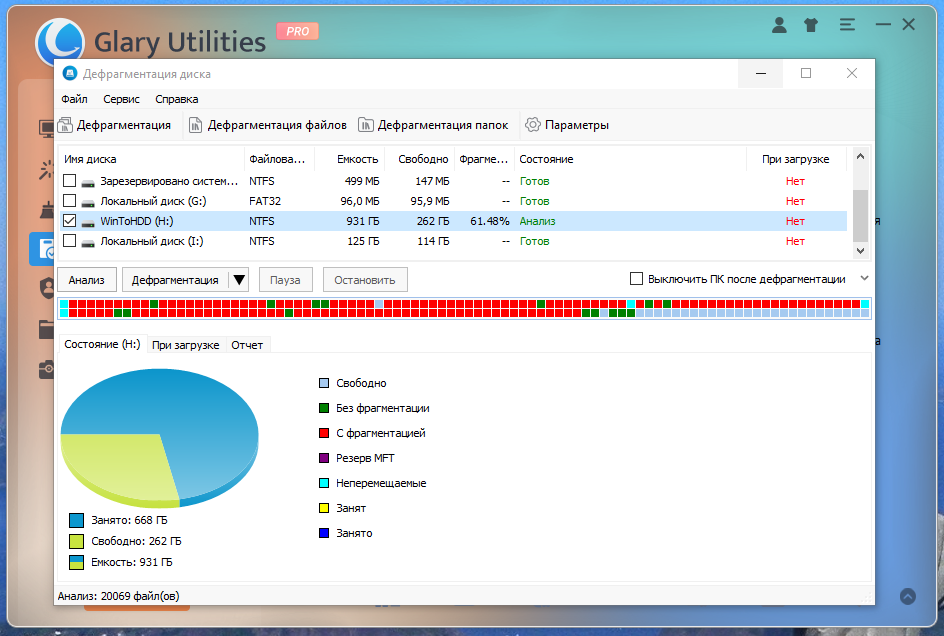Click the Дефрагментация папок toolbar label
Viewport: 944px width, 636px height.
point(442,125)
